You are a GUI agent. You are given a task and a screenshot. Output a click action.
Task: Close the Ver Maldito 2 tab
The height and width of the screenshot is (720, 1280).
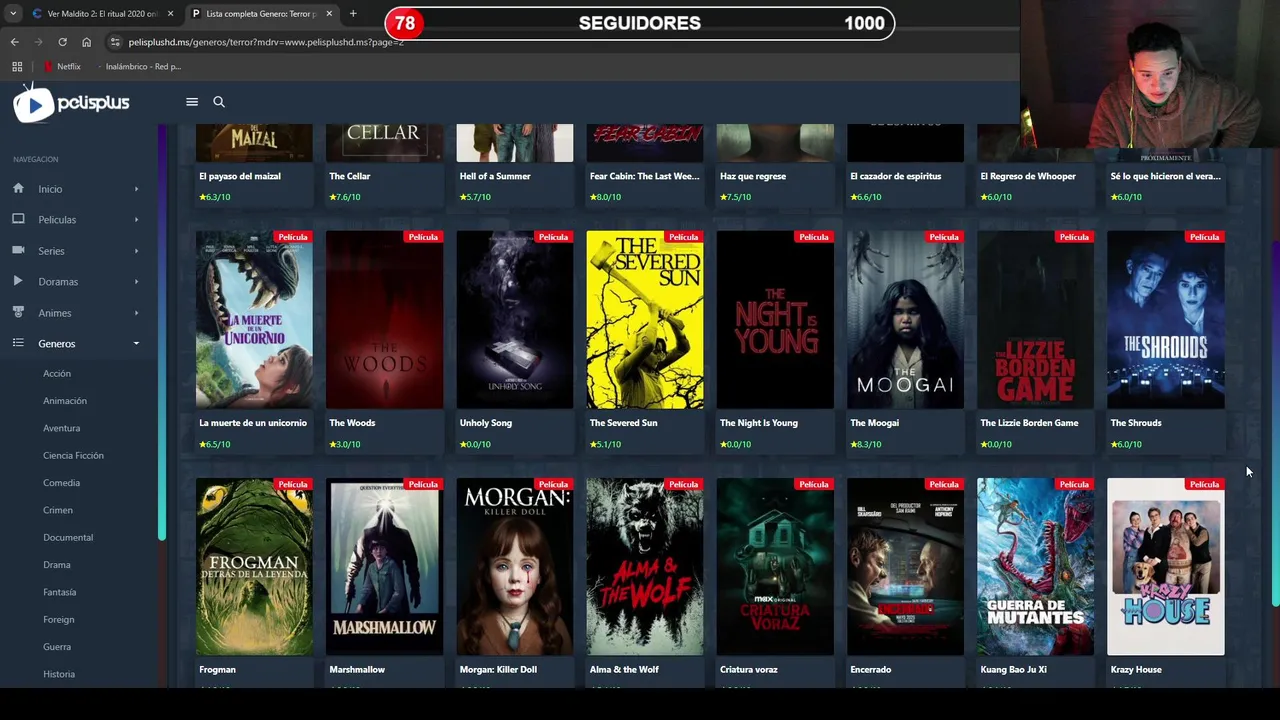(x=171, y=14)
